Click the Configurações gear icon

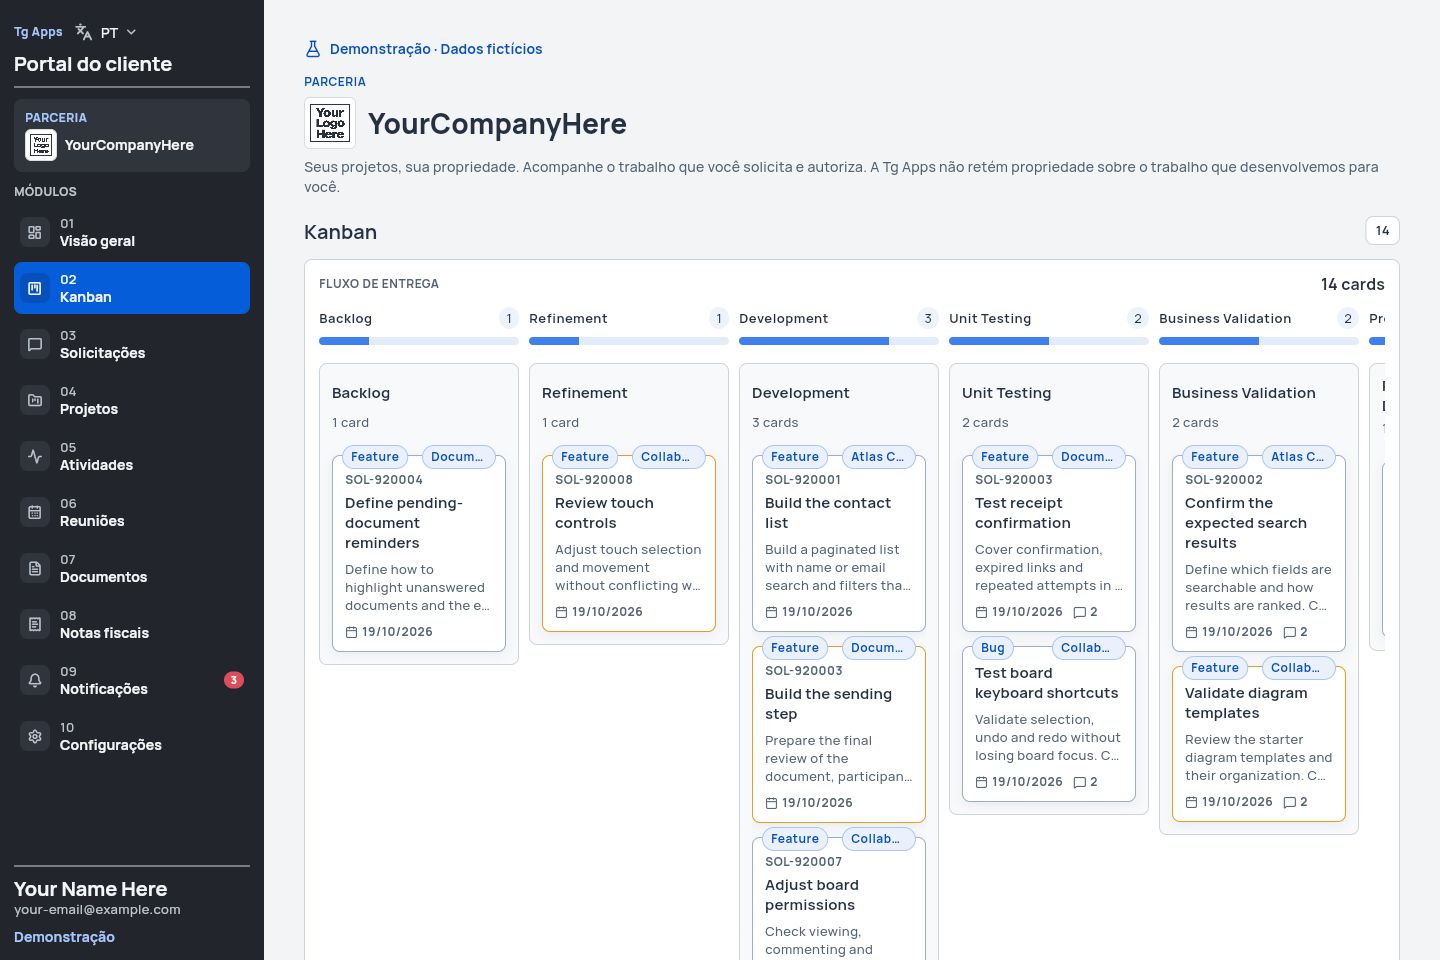point(35,736)
